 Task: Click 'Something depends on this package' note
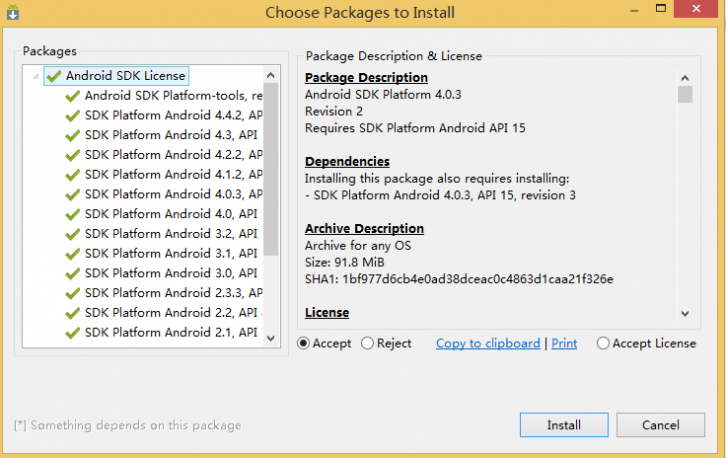click(128, 425)
